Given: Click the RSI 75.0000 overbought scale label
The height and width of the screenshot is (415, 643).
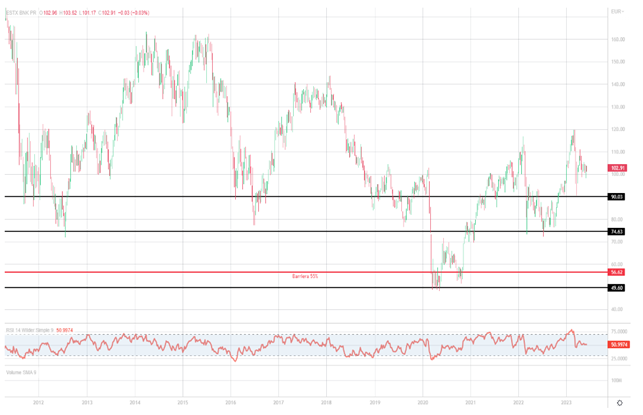Looking at the screenshot, I should tap(619, 331).
